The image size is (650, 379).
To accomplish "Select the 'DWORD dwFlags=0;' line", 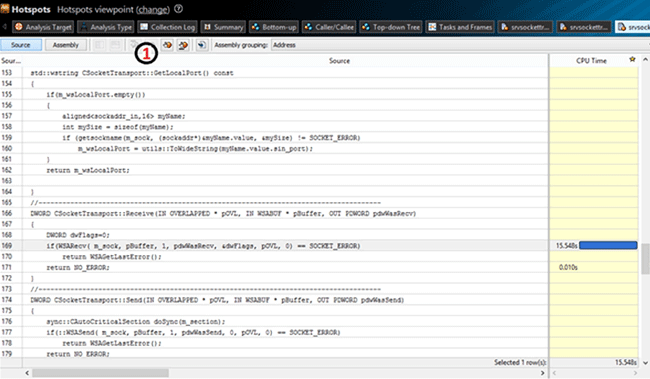I will 78,235.
